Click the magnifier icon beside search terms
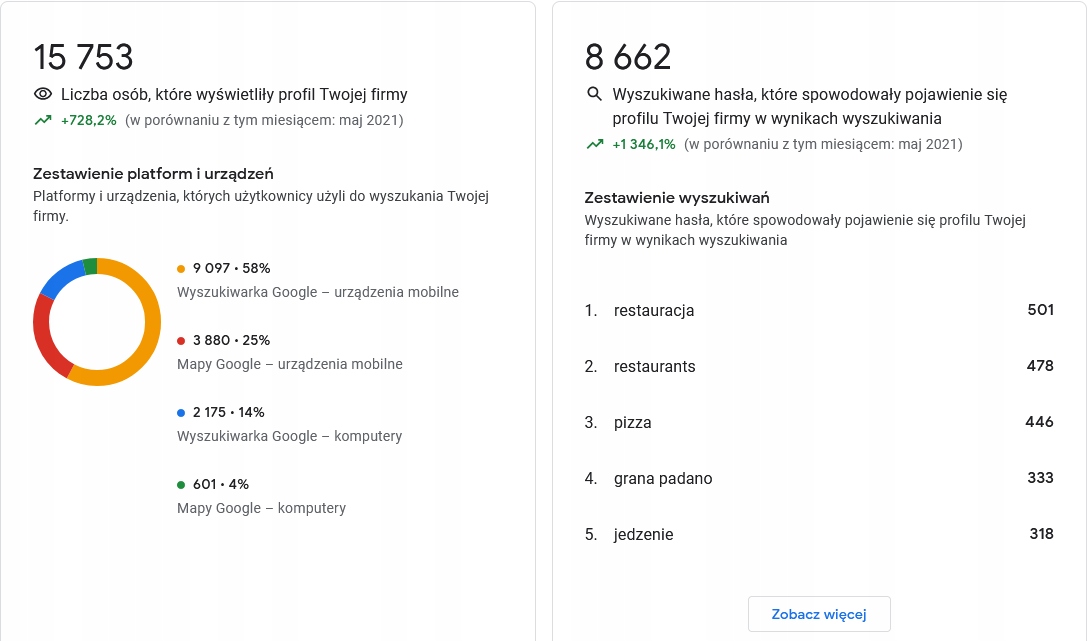The height and width of the screenshot is (641, 1088). 594,95
